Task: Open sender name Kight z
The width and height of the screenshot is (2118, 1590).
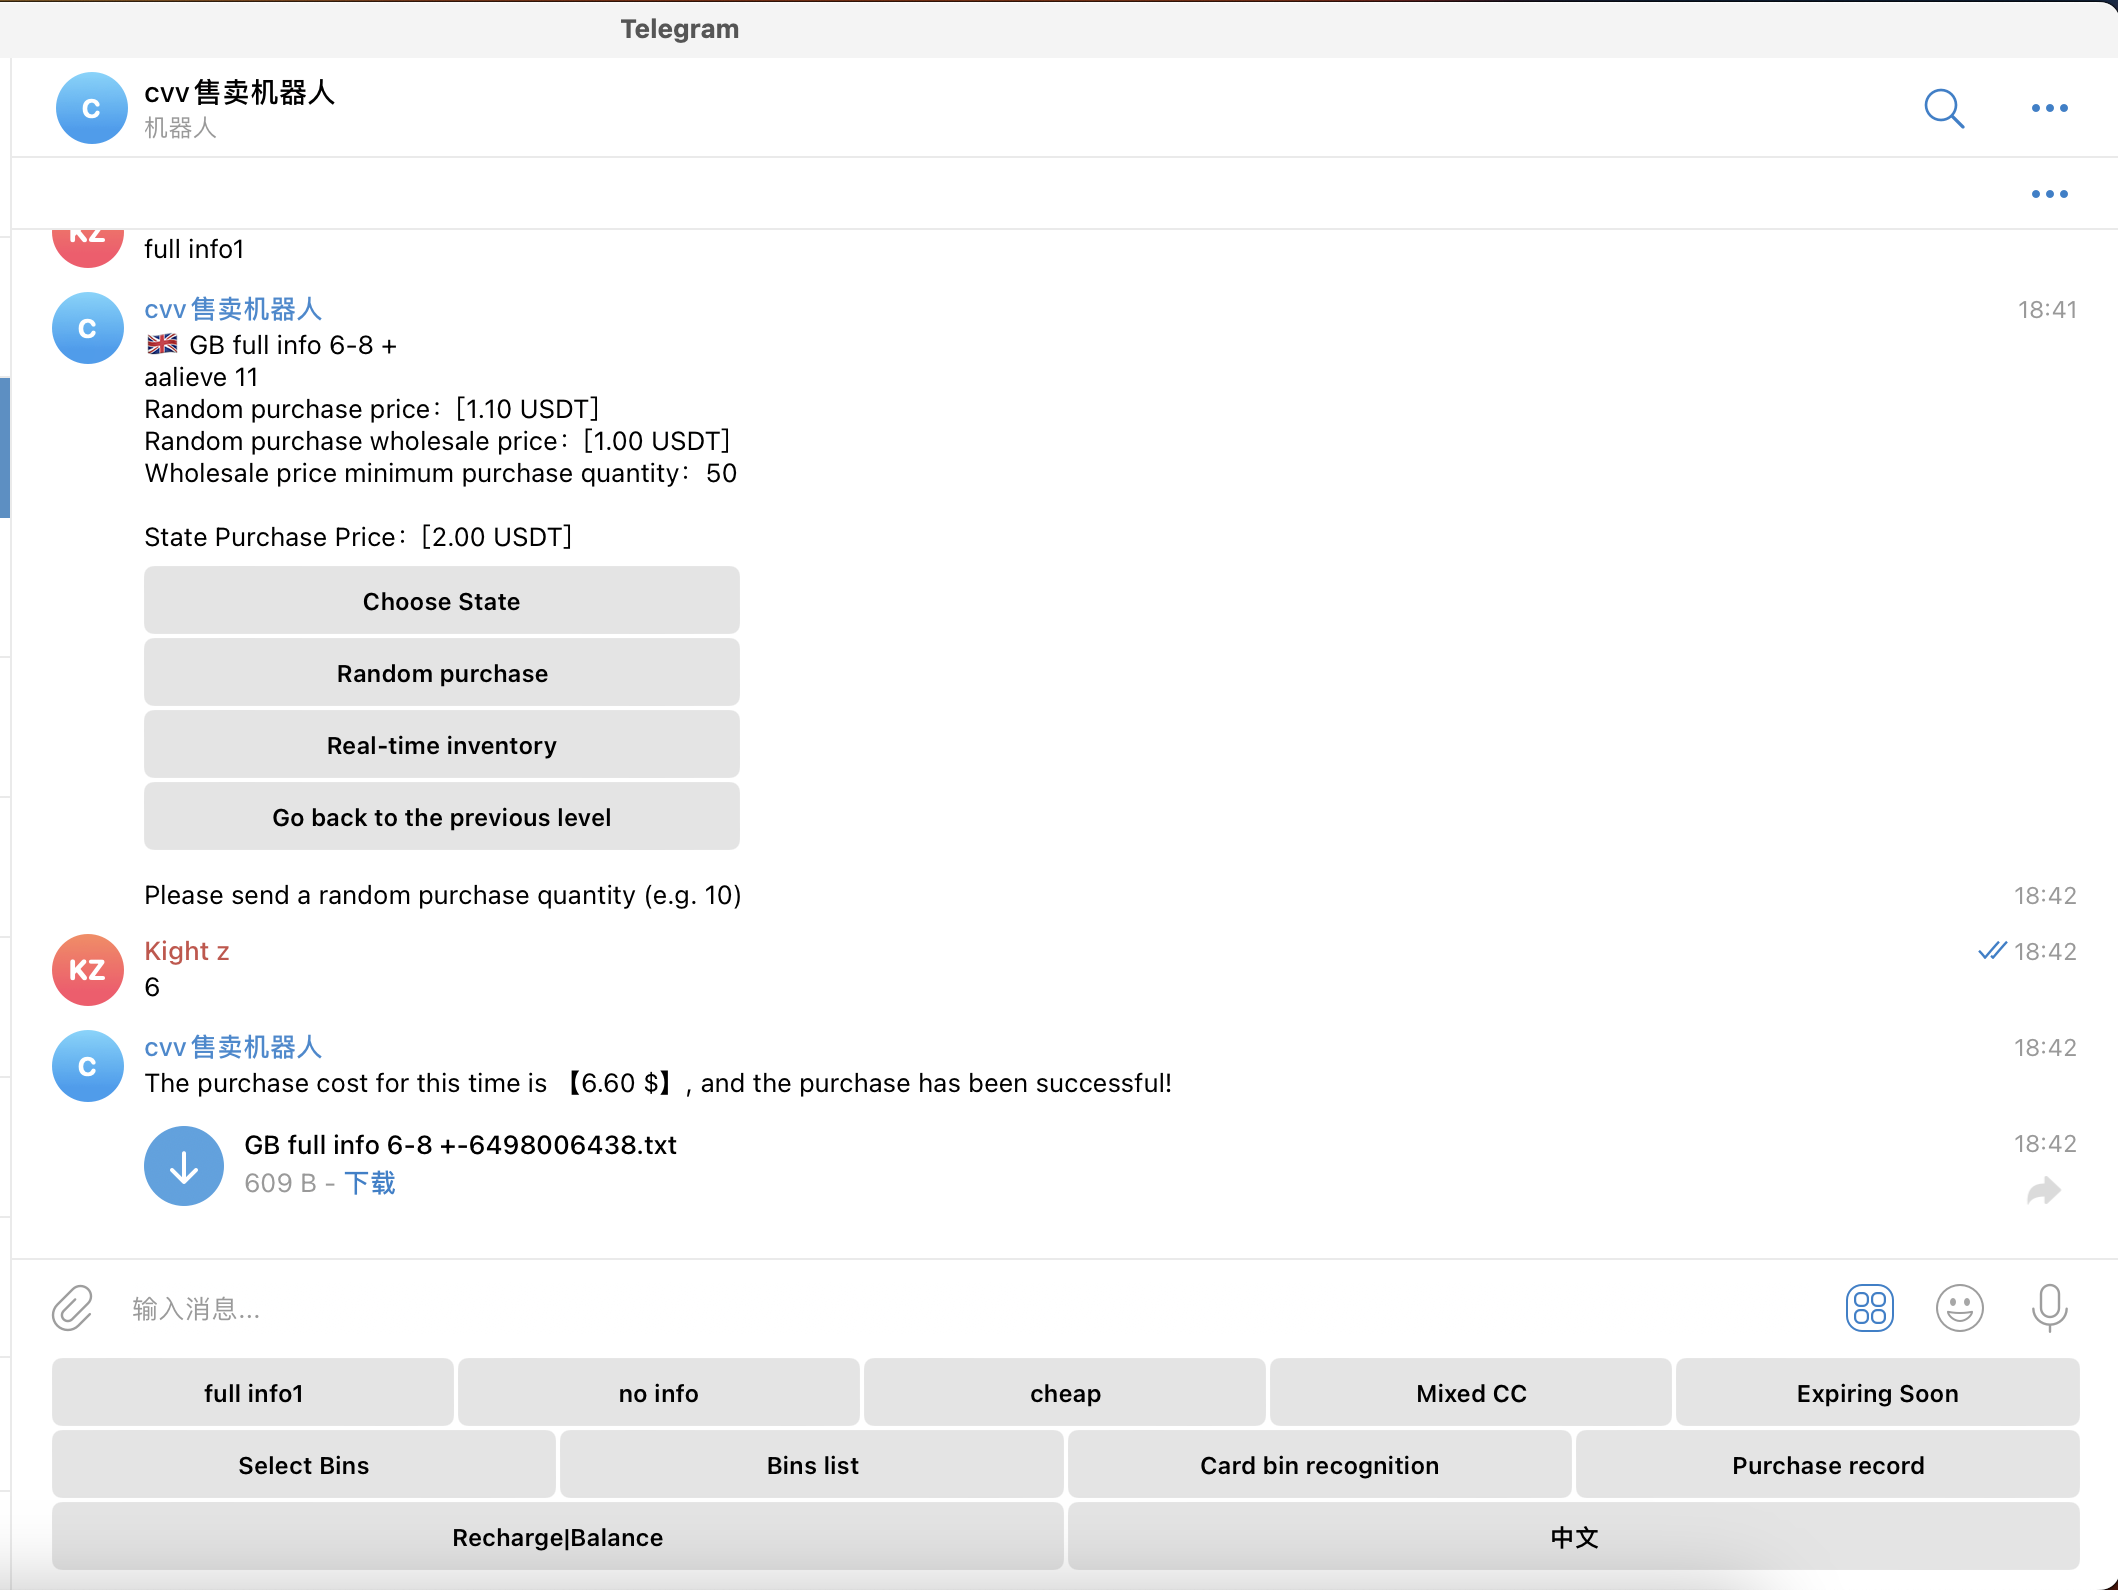Action: point(187,951)
